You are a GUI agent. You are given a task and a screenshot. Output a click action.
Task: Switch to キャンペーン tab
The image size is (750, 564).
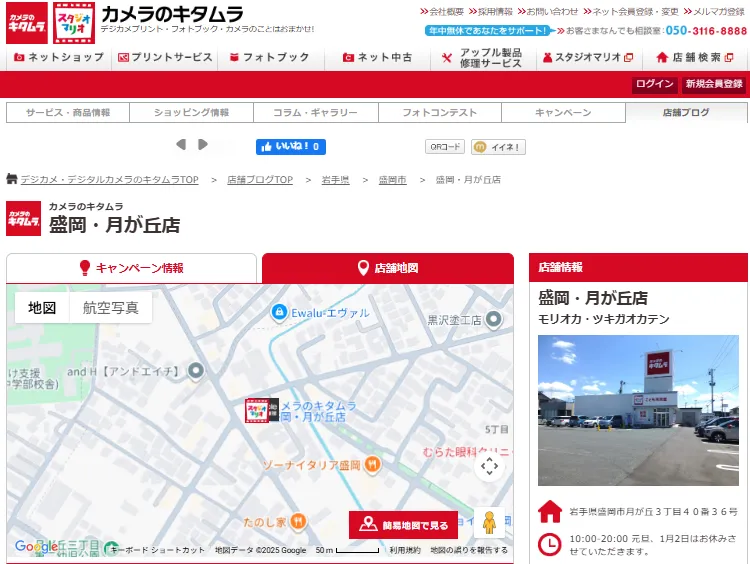click(563, 112)
